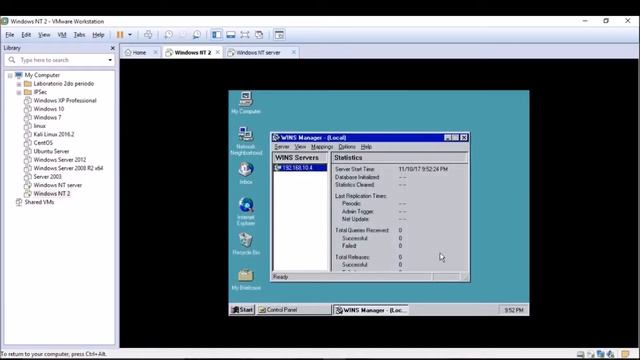The image size is (640, 360).
Task: Open the power options dropdown arrow beside pause
Action: [130, 35]
